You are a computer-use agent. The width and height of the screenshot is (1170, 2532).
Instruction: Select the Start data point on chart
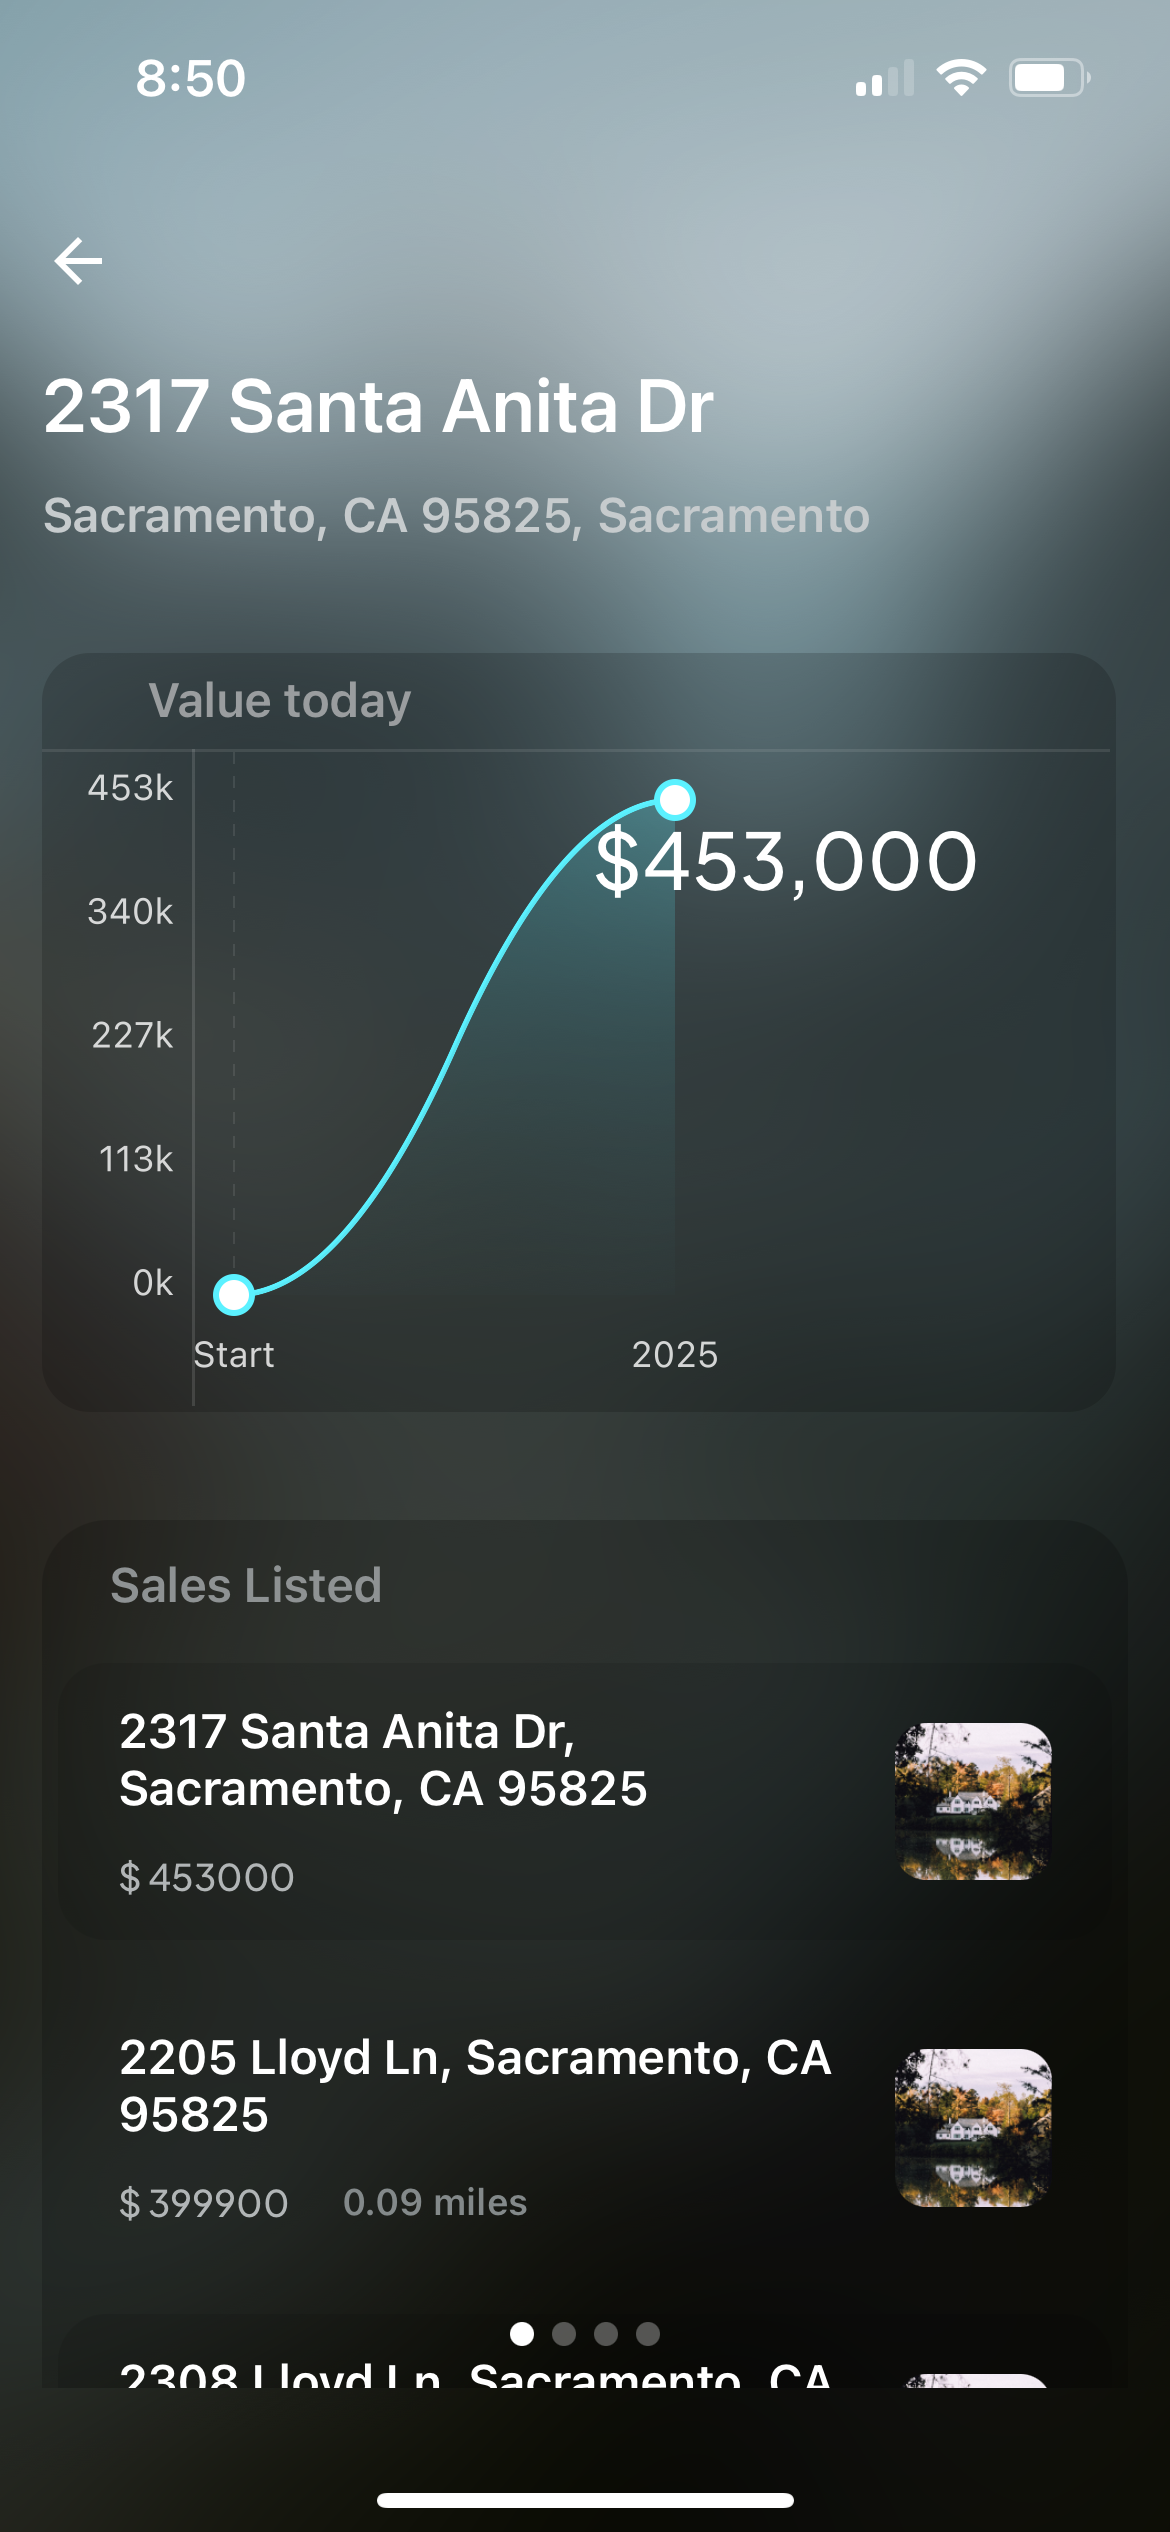coord(234,1294)
